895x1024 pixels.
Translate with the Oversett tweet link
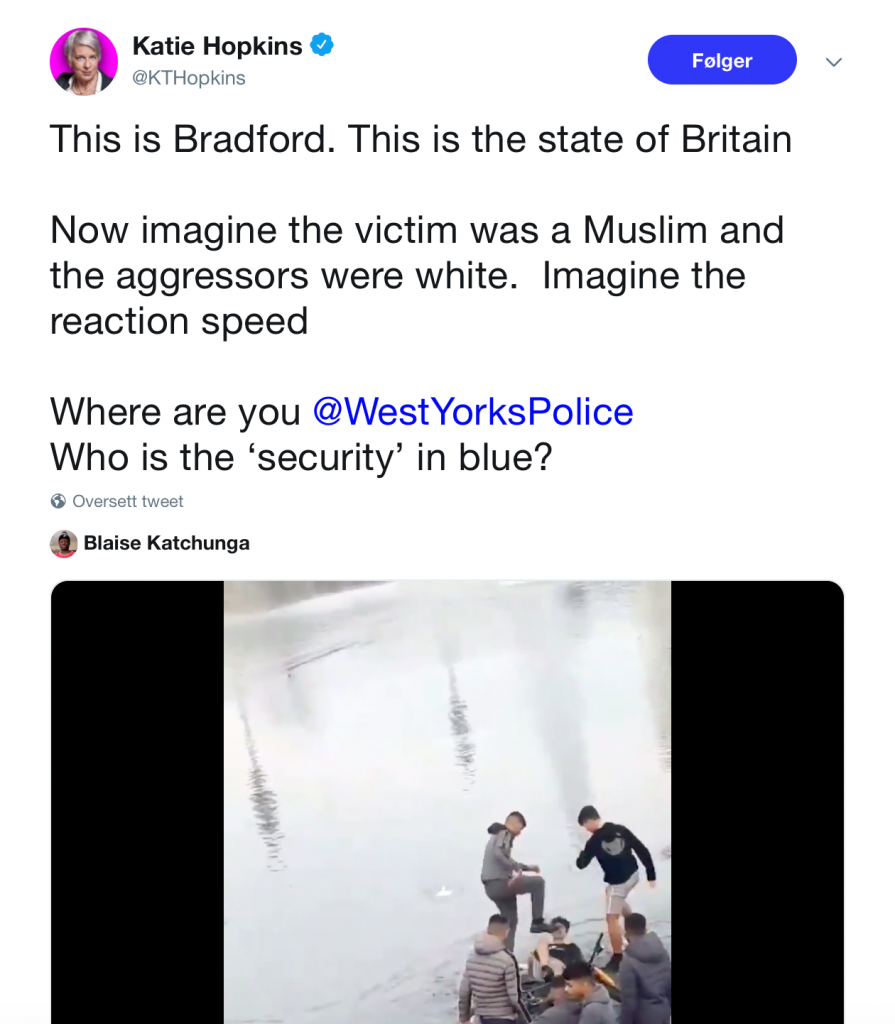[127, 501]
